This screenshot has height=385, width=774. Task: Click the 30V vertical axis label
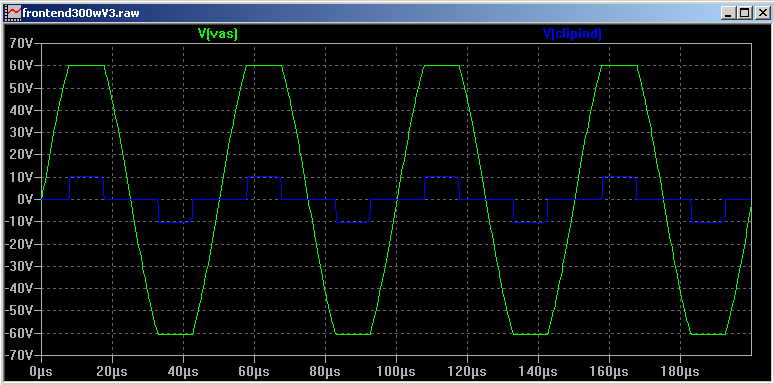21,132
